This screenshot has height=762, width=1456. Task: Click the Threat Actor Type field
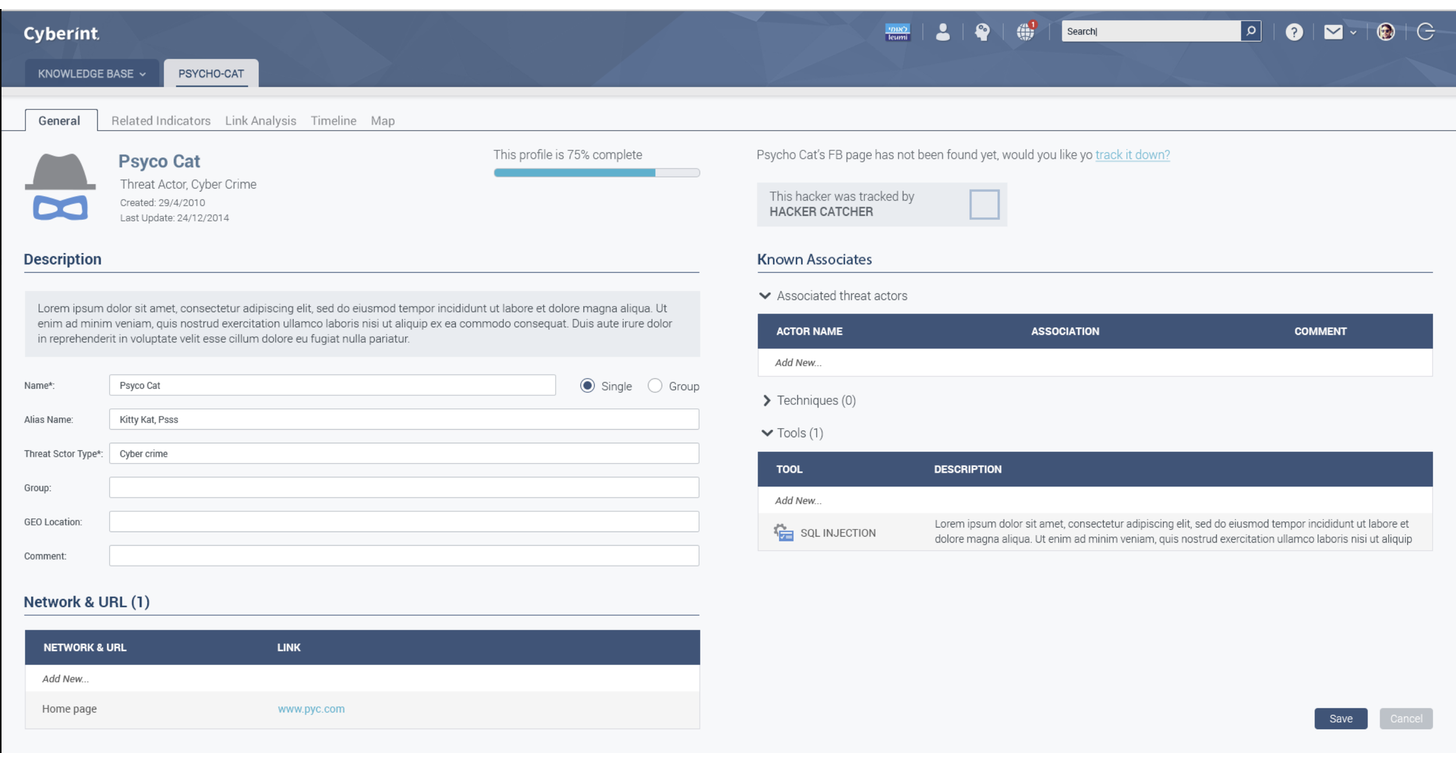[x=404, y=454]
